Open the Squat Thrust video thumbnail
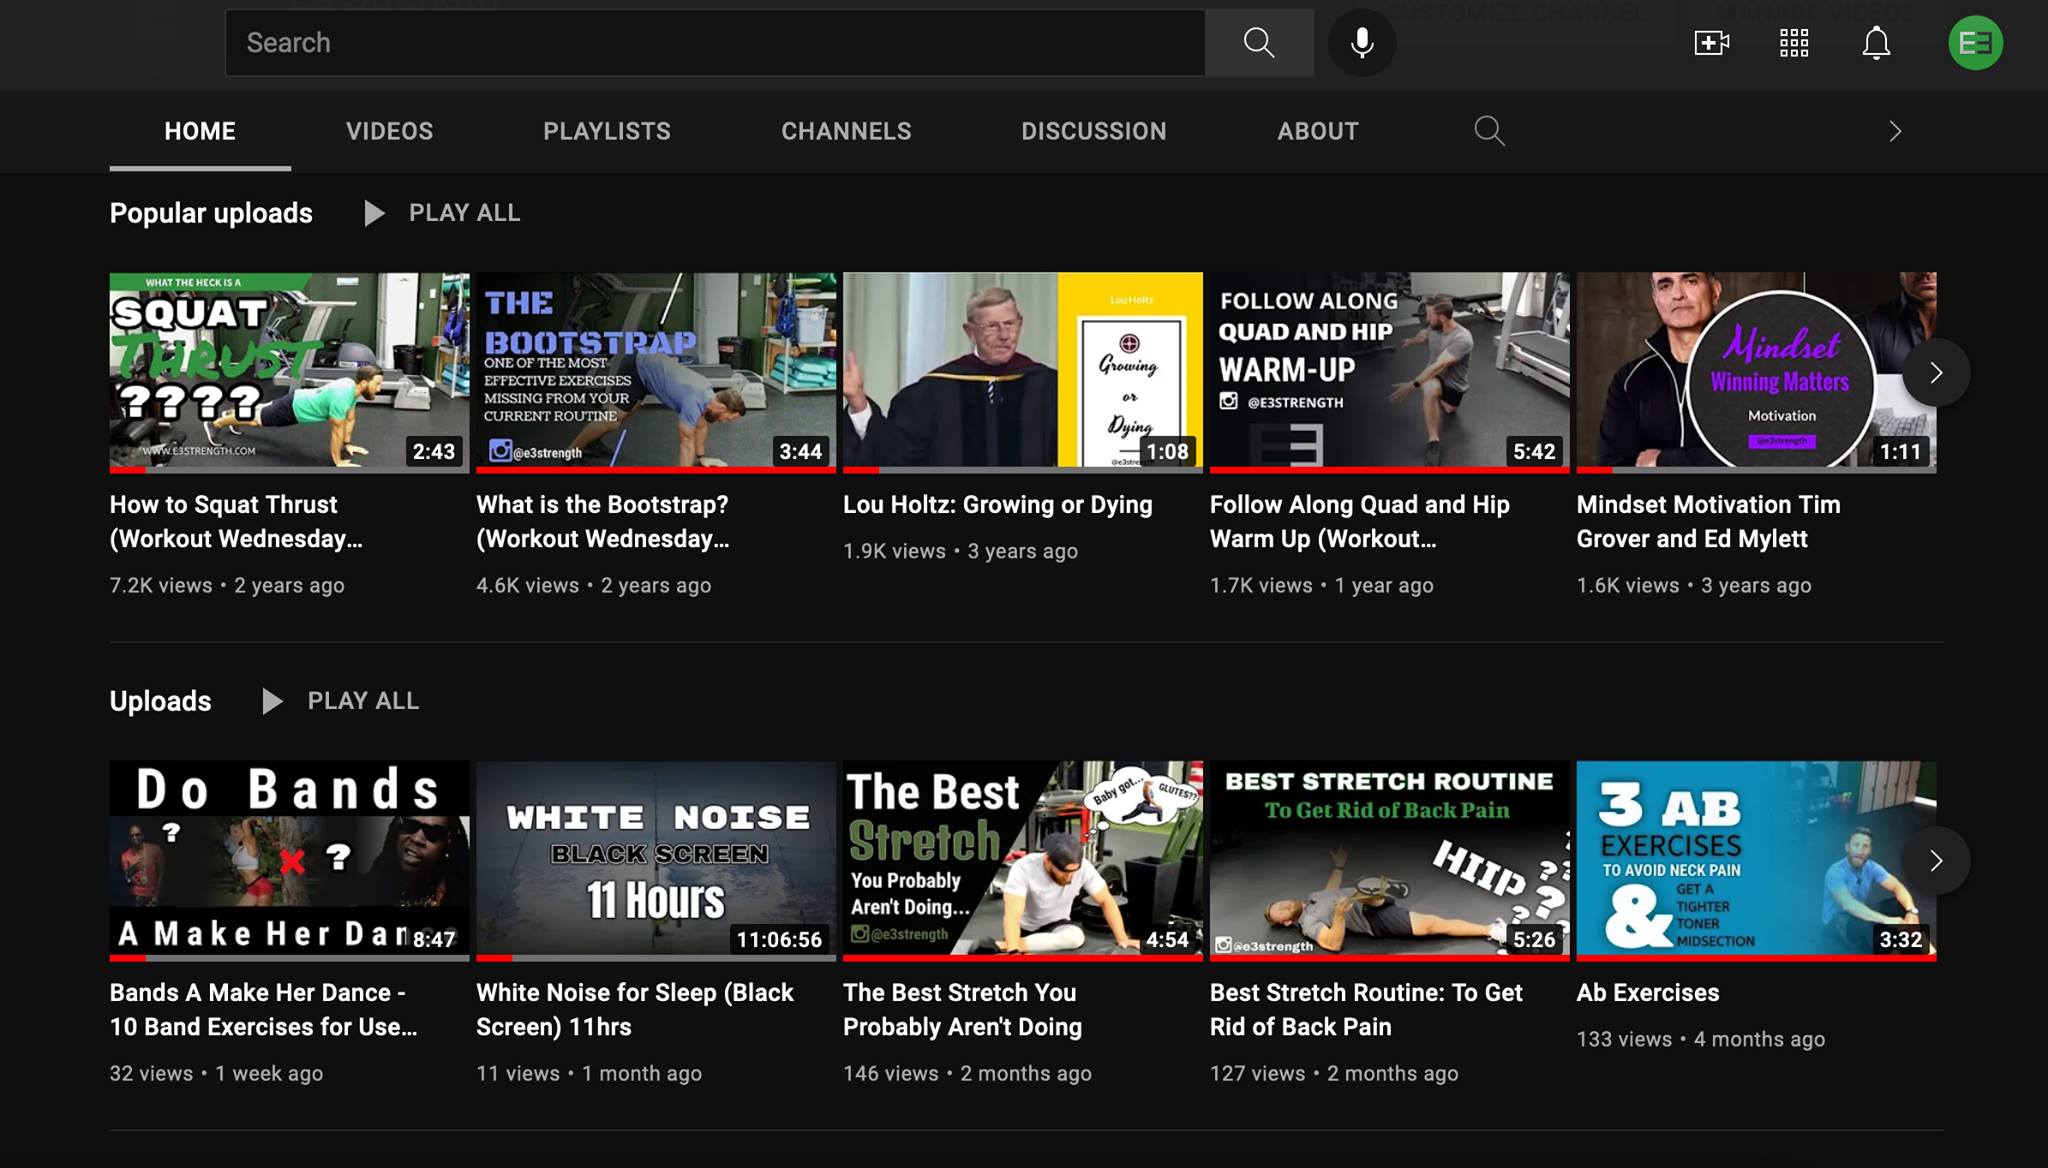Viewport: 2048px width, 1168px height. click(x=289, y=371)
